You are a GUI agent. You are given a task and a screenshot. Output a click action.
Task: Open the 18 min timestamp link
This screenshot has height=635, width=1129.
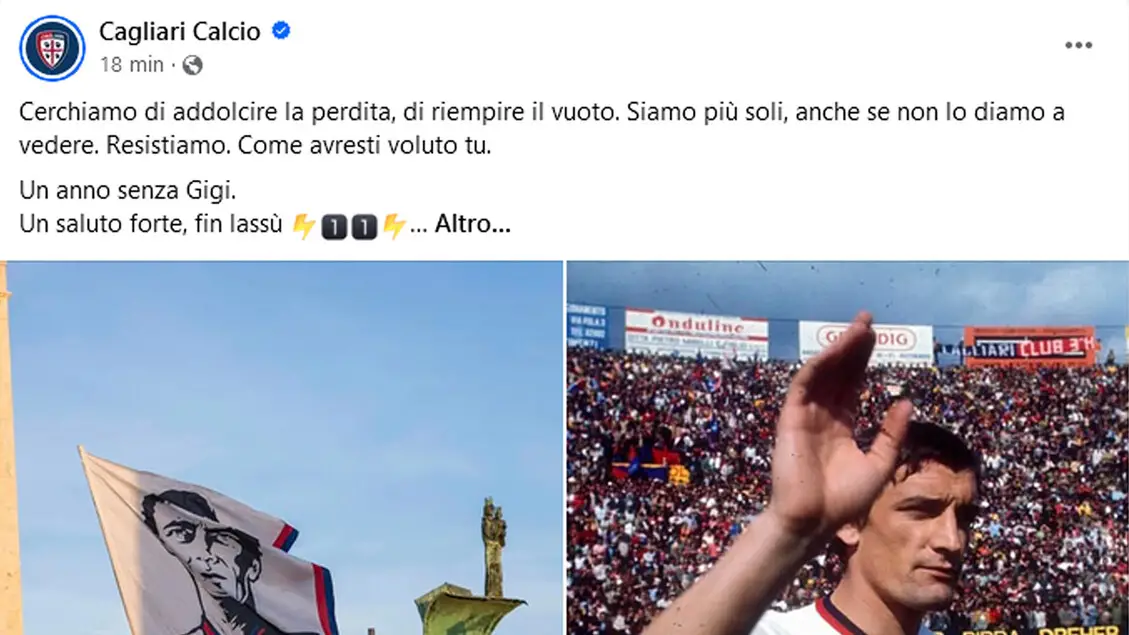point(132,66)
